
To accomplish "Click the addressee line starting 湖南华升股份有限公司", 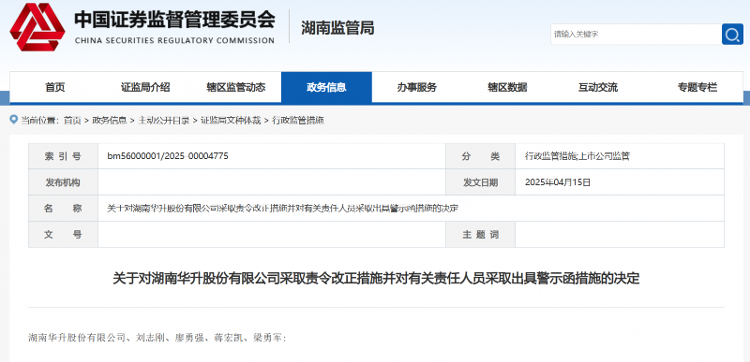I will click(x=157, y=338).
